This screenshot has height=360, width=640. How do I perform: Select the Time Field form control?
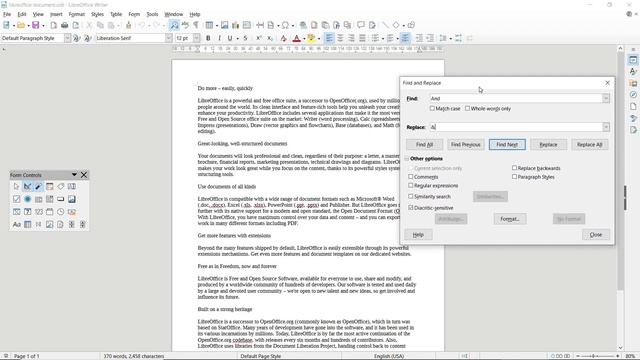click(x=60, y=212)
